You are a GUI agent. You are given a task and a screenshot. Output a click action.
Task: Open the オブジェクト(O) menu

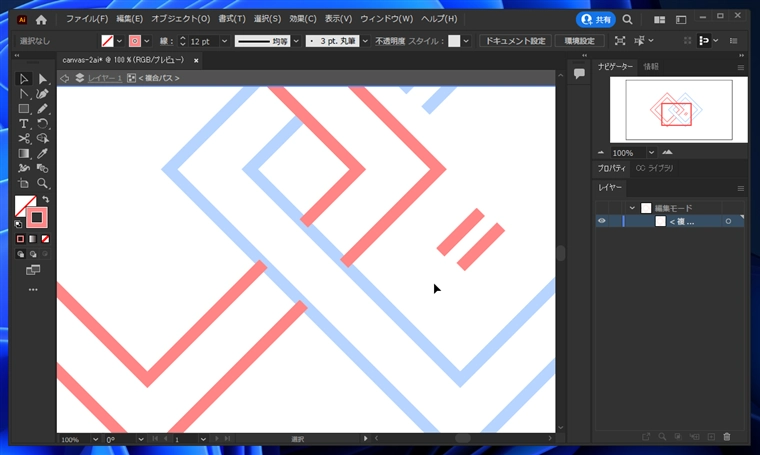click(180, 19)
